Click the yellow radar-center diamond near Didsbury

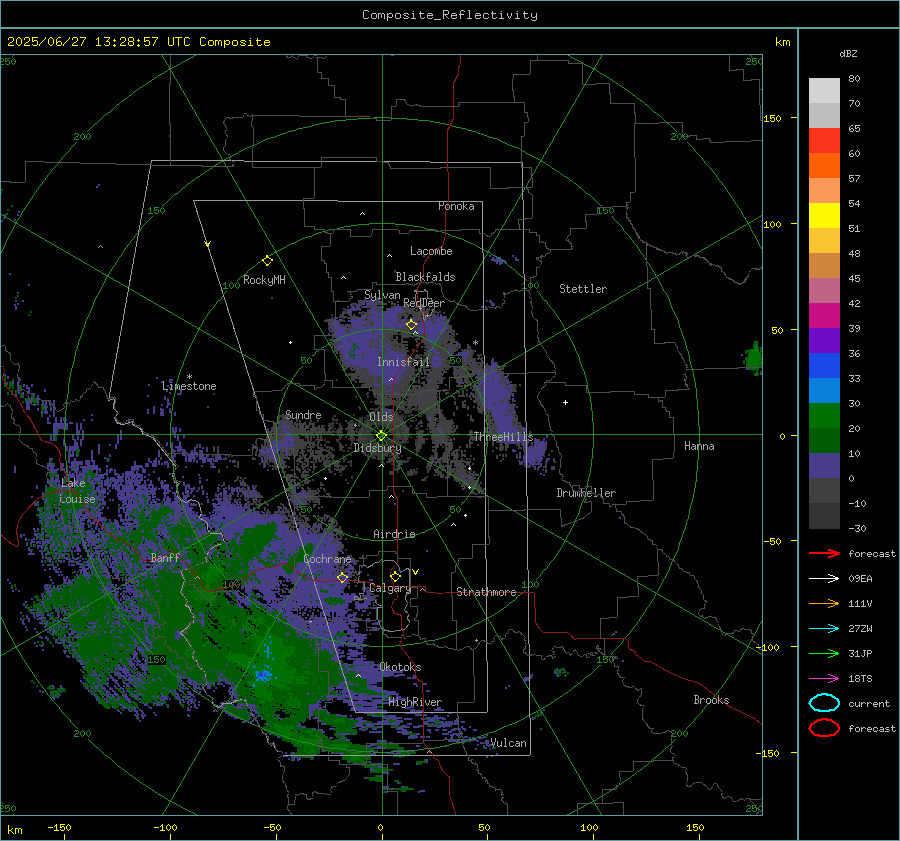pos(381,436)
